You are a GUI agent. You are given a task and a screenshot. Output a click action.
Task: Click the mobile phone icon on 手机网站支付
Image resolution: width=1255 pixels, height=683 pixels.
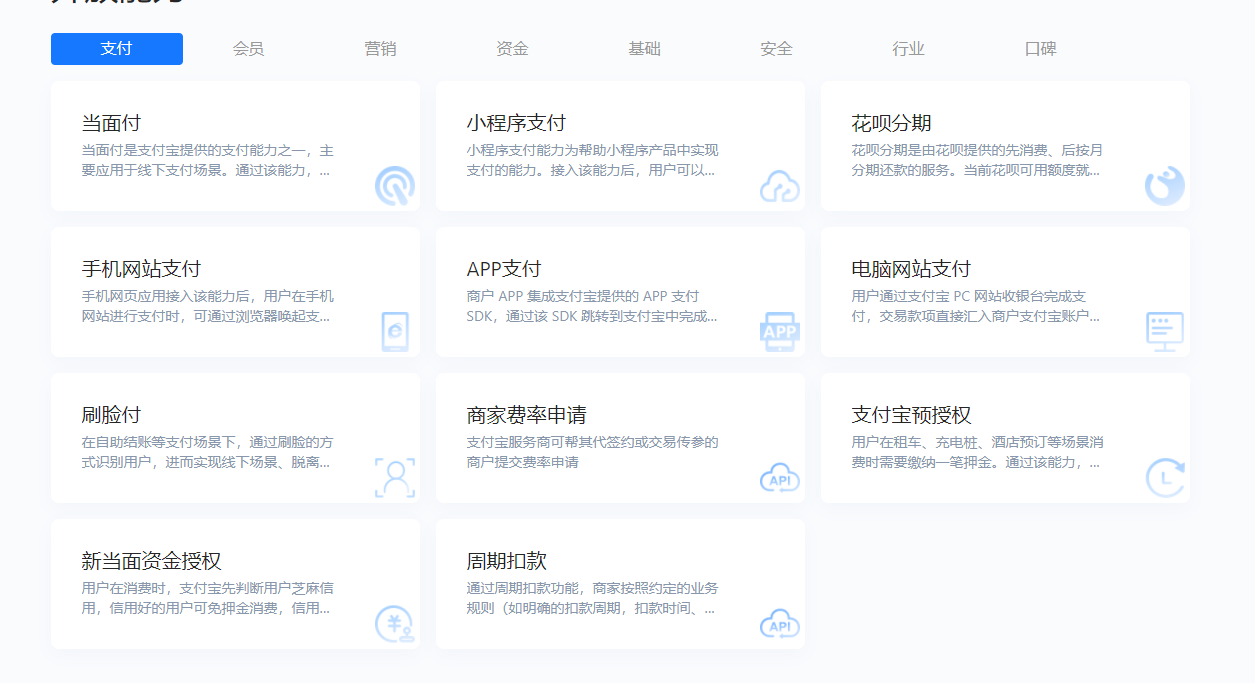(x=394, y=331)
